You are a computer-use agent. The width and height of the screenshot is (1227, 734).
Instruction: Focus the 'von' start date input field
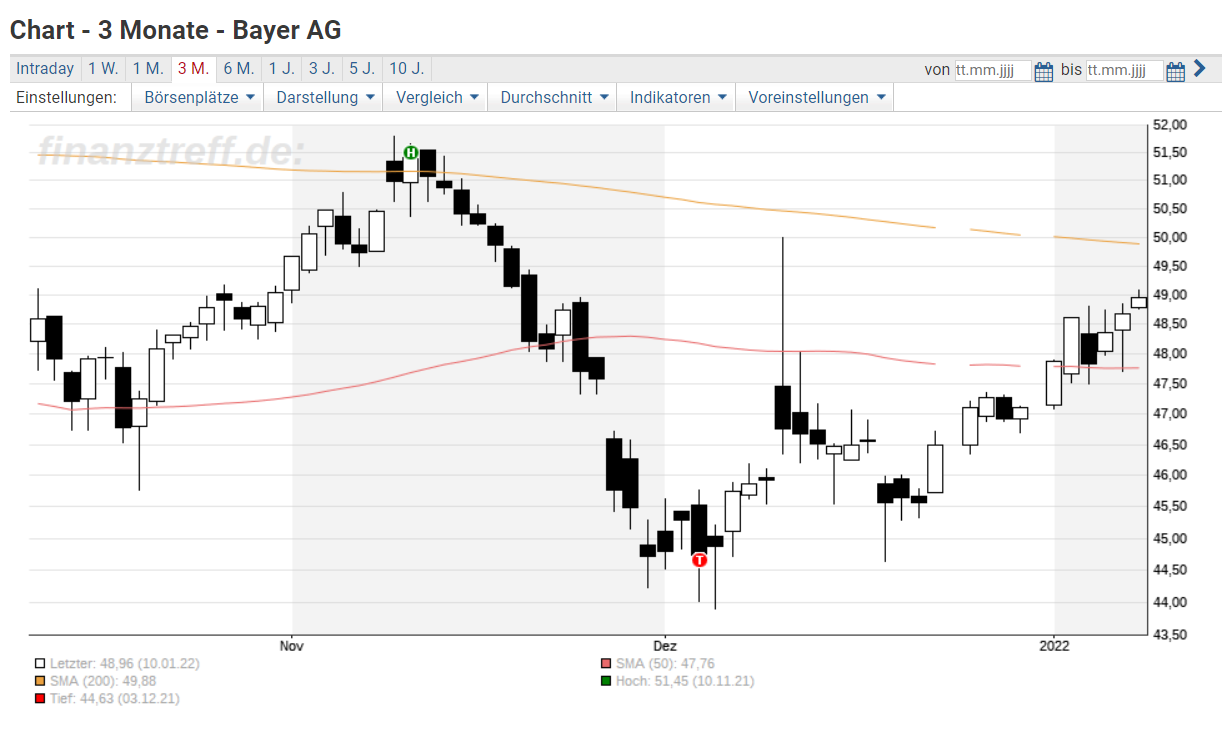(x=993, y=71)
